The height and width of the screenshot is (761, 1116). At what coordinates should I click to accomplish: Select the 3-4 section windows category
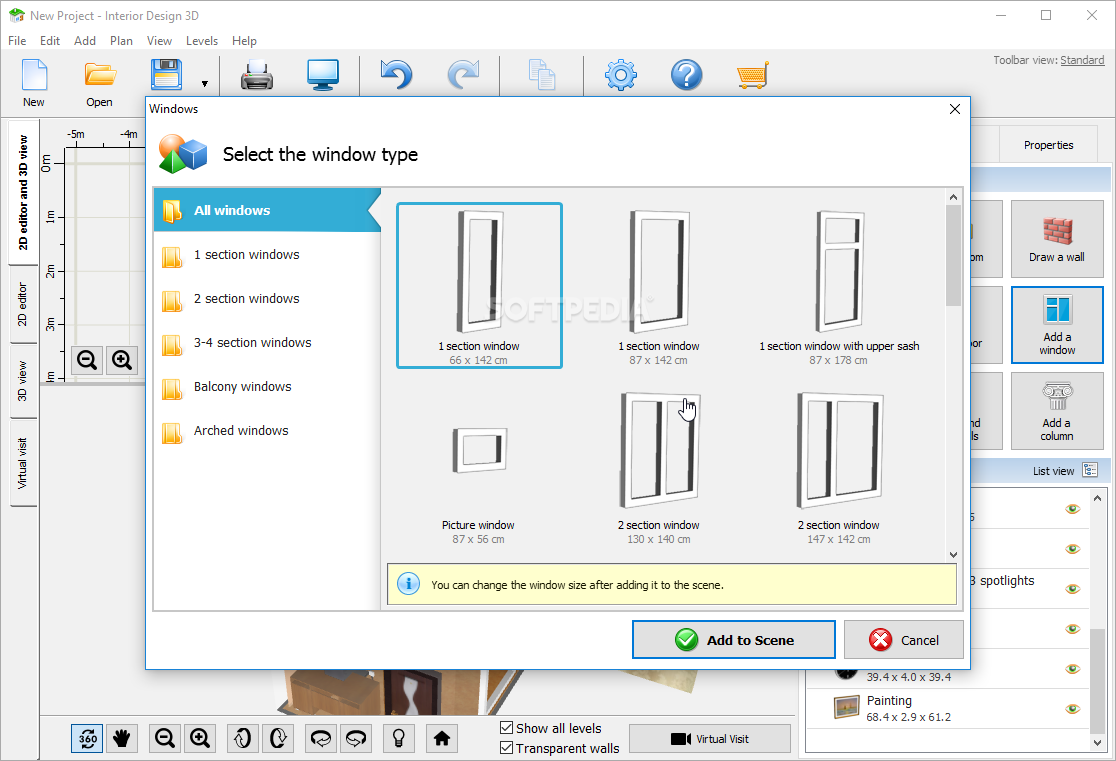coord(267,343)
